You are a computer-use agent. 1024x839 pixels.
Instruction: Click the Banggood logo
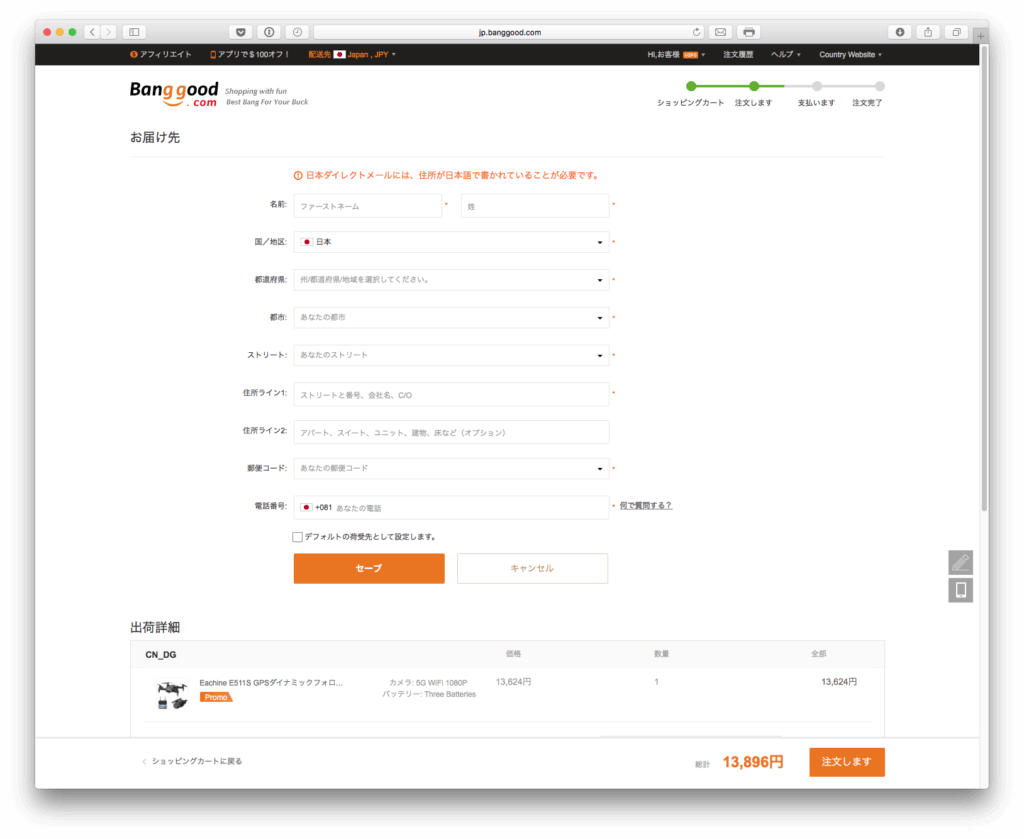coord(174,94)
